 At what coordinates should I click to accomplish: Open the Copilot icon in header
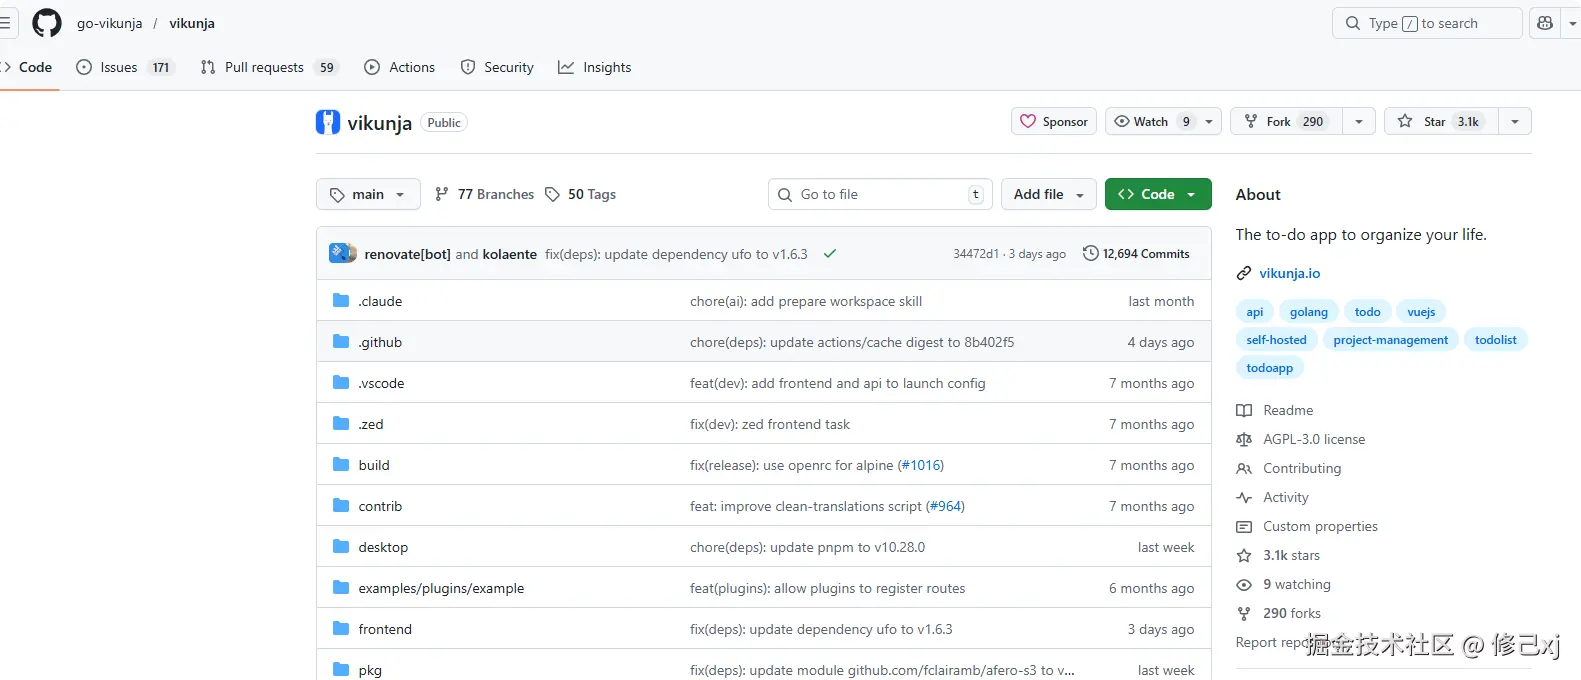[1545, 23]
